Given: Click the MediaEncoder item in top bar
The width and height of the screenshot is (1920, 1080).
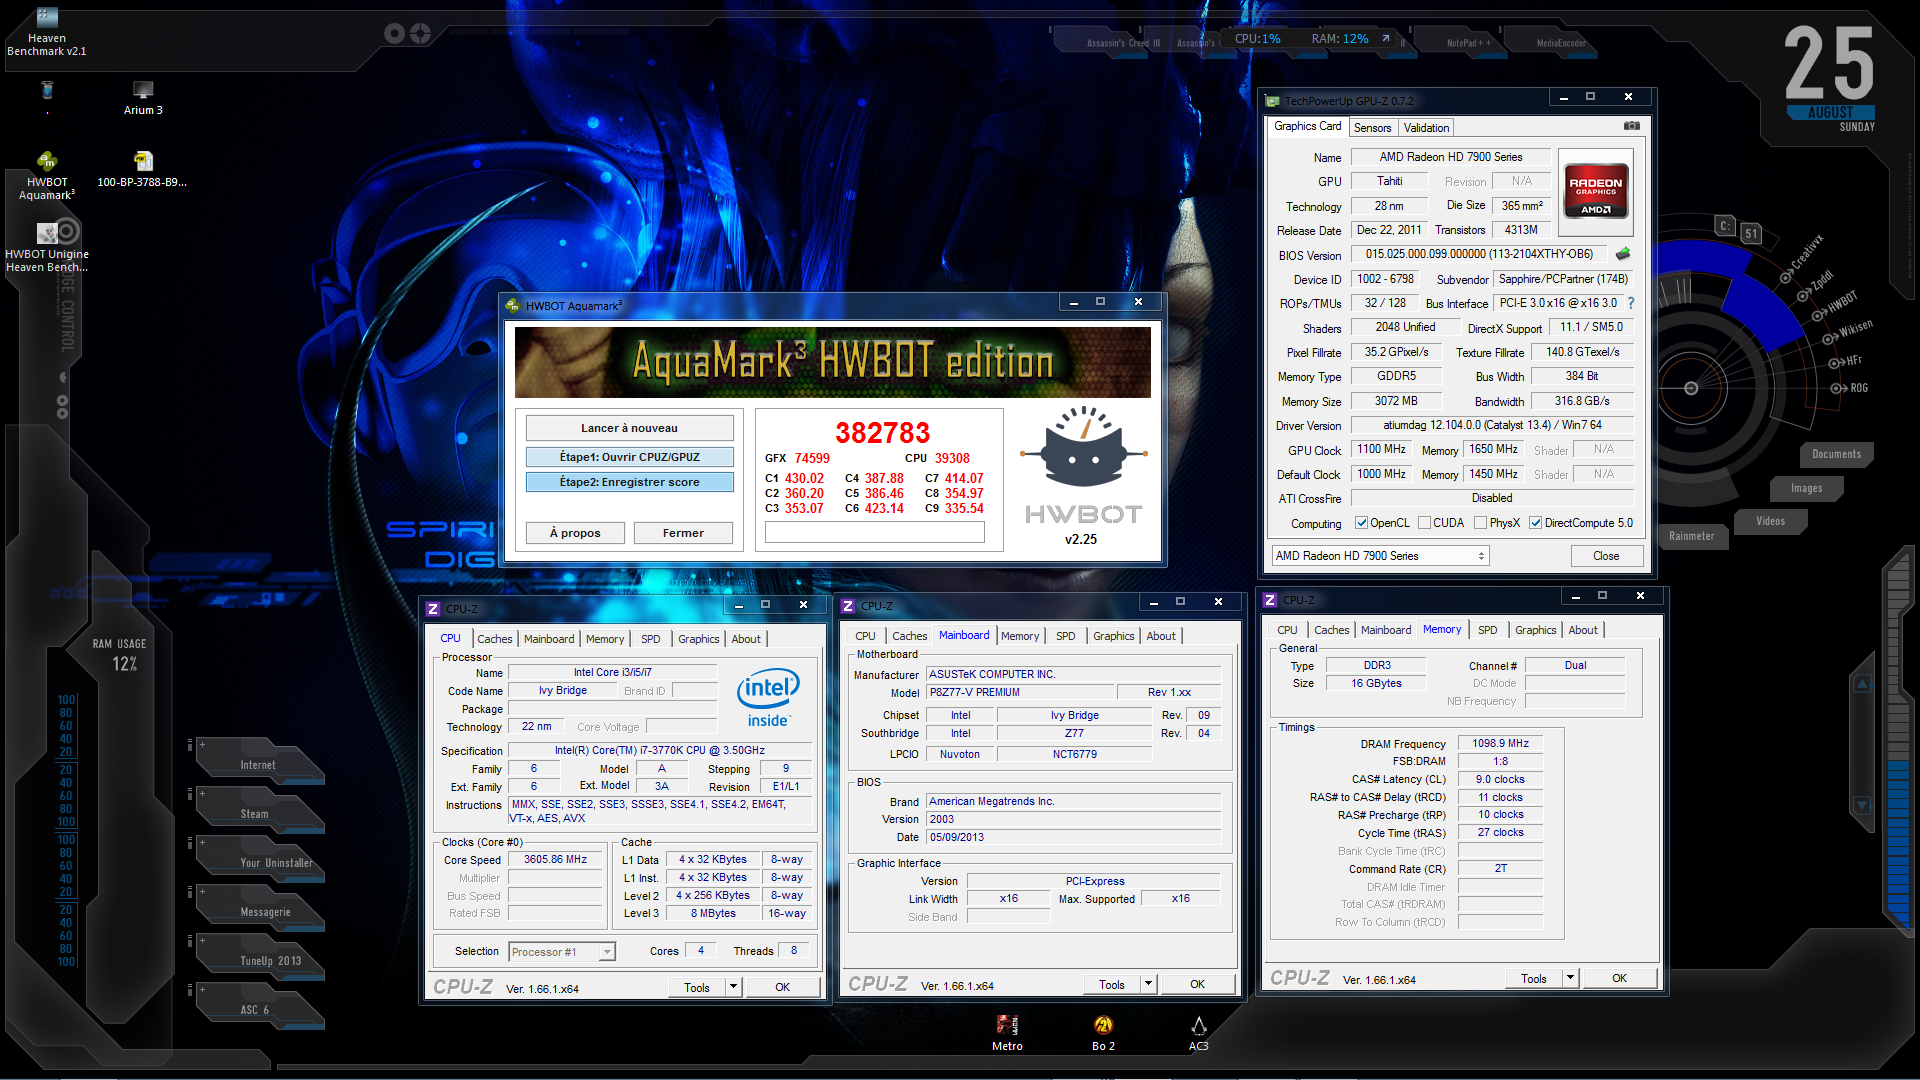Looking at the screenshot, I should click(x=1561, y=43).
